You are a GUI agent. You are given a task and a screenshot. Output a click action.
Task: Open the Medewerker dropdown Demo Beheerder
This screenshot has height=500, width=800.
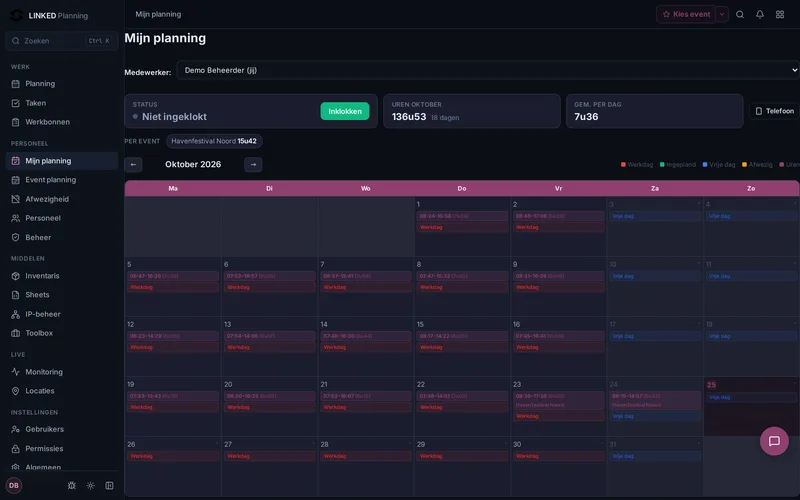tap(488, 70)
